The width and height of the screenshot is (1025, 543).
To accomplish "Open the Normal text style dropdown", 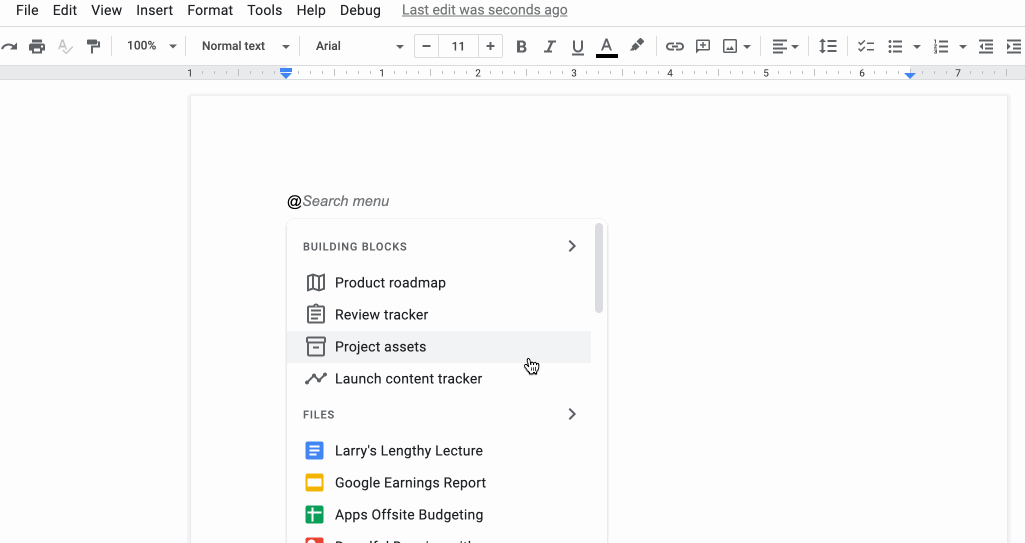I will point(245,46).
